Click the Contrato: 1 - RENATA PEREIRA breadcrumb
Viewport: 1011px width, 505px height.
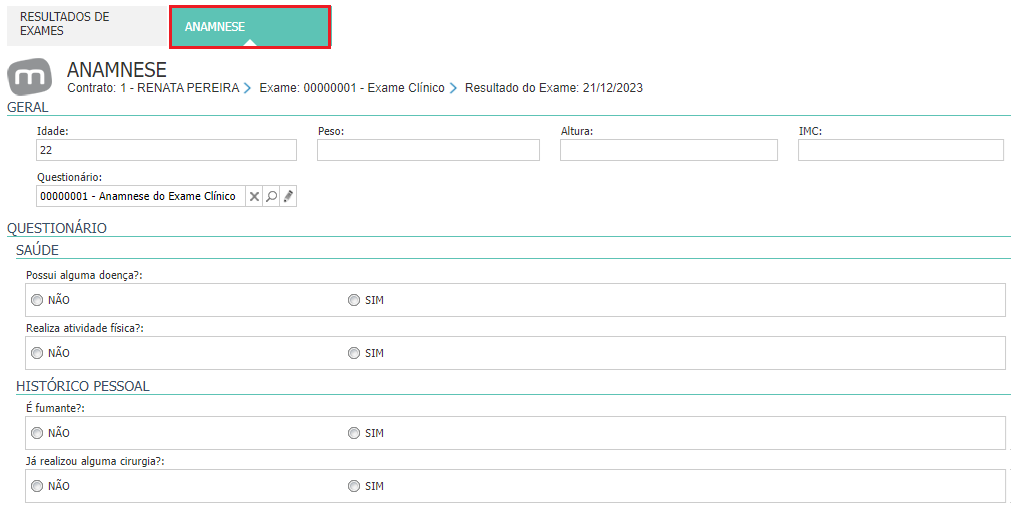click(x=153, y=88)
